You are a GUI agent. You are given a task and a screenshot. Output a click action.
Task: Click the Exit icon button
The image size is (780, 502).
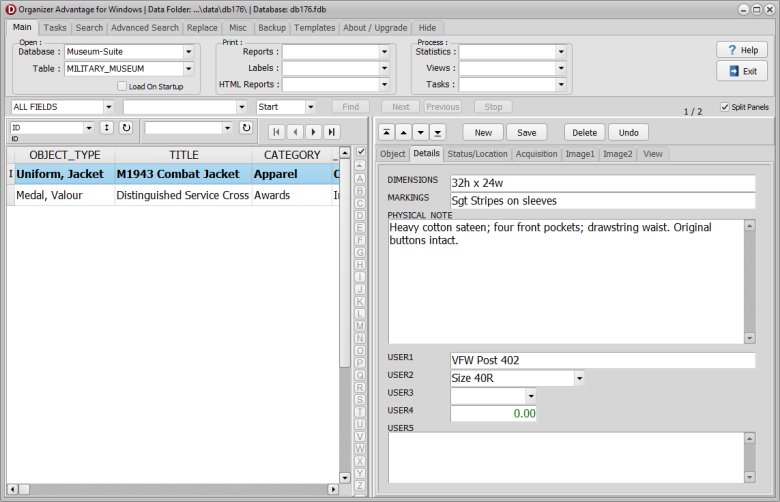pos(741,71)
